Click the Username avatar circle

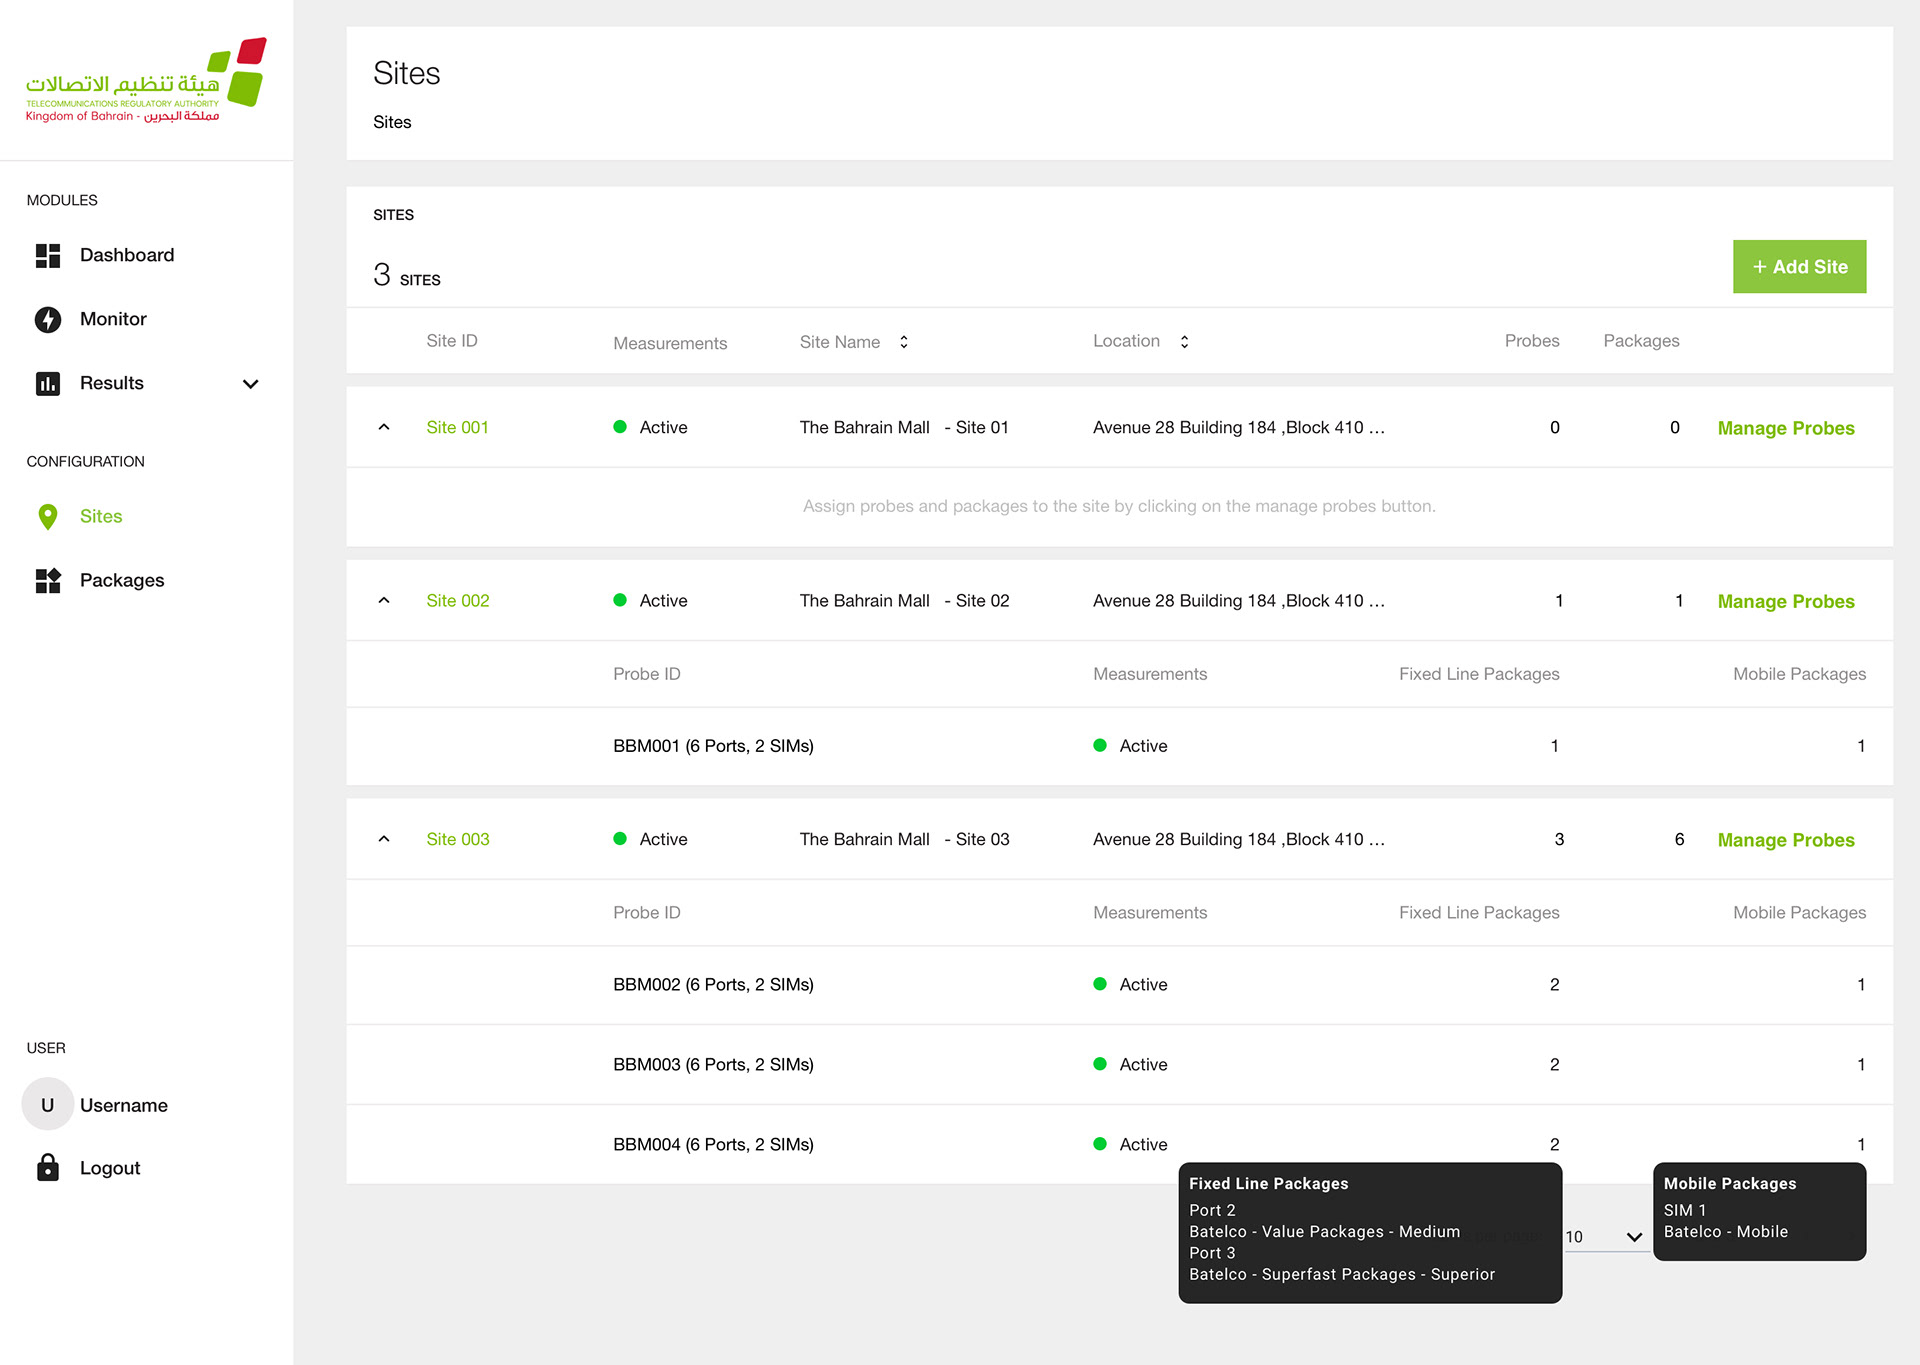(48, 1105)
